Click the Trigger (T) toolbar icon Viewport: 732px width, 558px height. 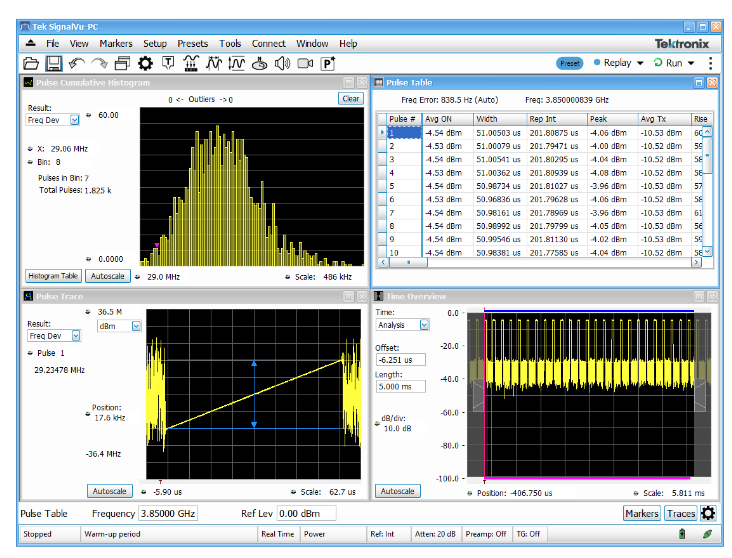coord(168,63)
